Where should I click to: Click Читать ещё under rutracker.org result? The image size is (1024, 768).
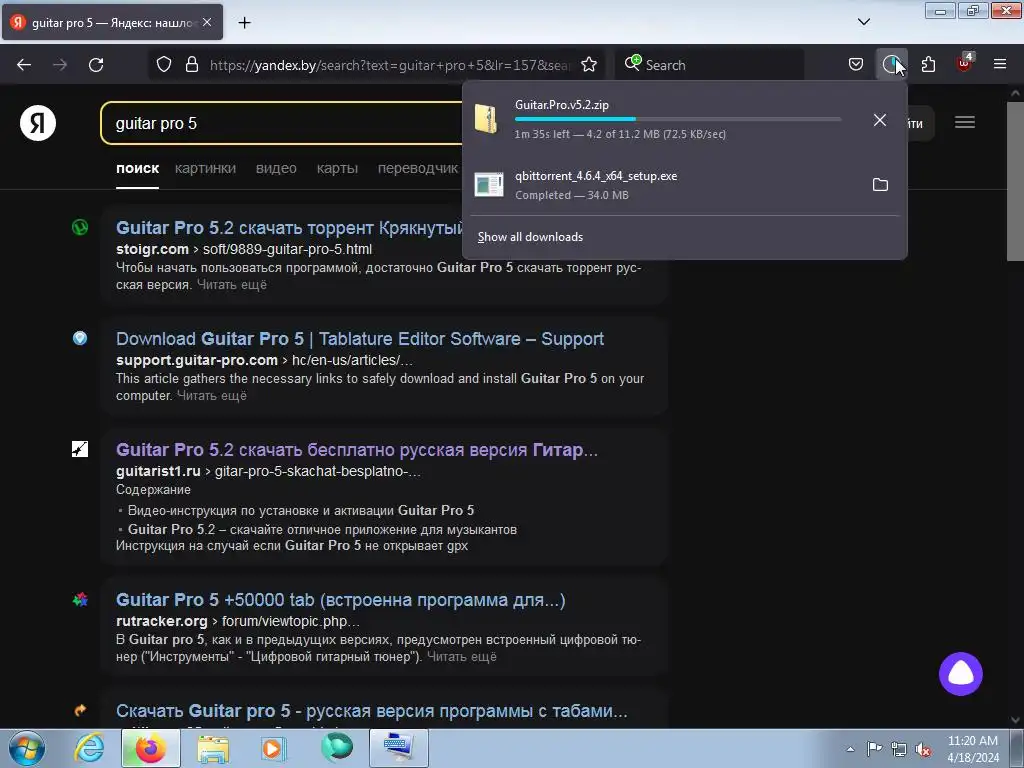click(461, 657)
